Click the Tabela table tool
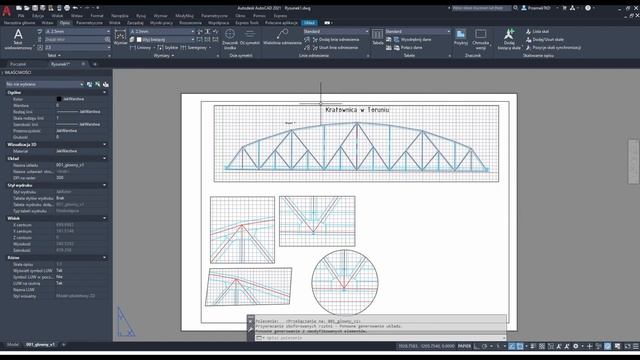 point(378,37)
